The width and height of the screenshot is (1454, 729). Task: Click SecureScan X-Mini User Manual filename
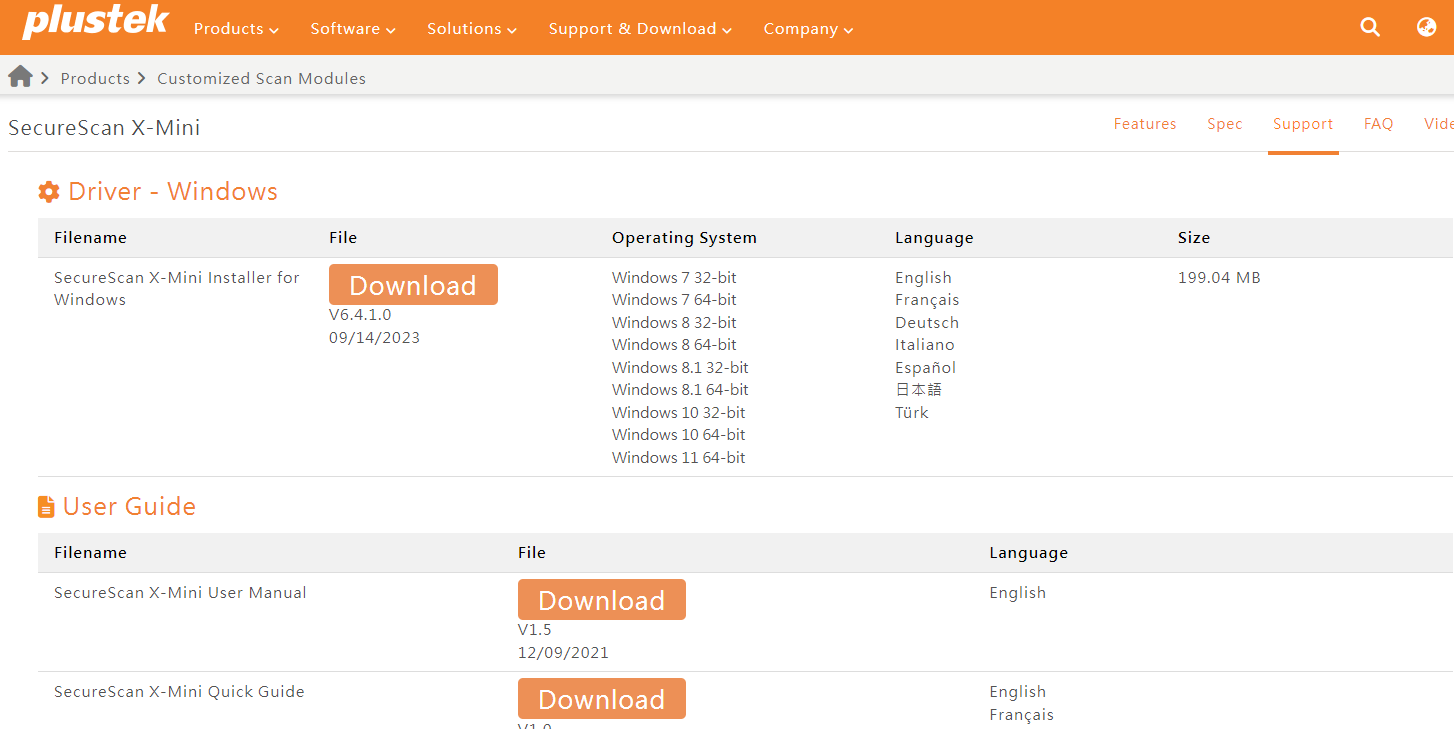tap(180, 593)
